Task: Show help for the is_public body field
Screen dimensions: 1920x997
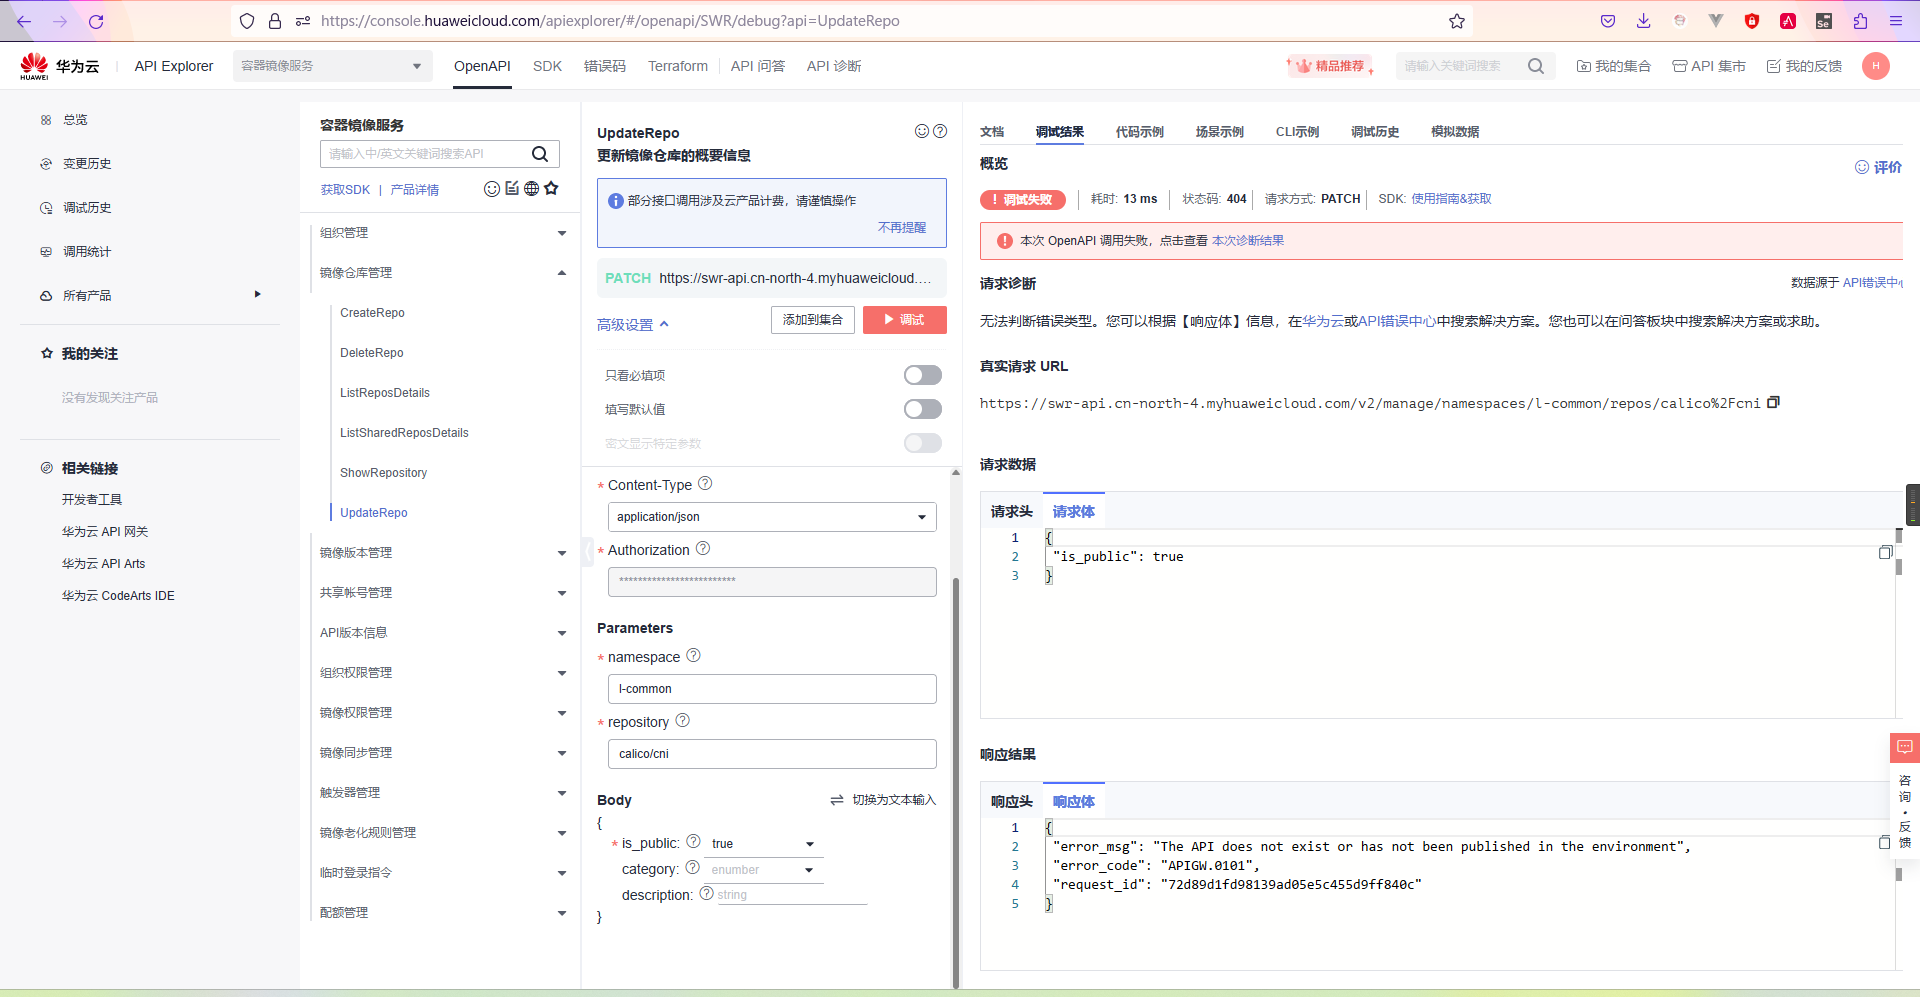Action: pyautogui.click(x=693, y=841)
